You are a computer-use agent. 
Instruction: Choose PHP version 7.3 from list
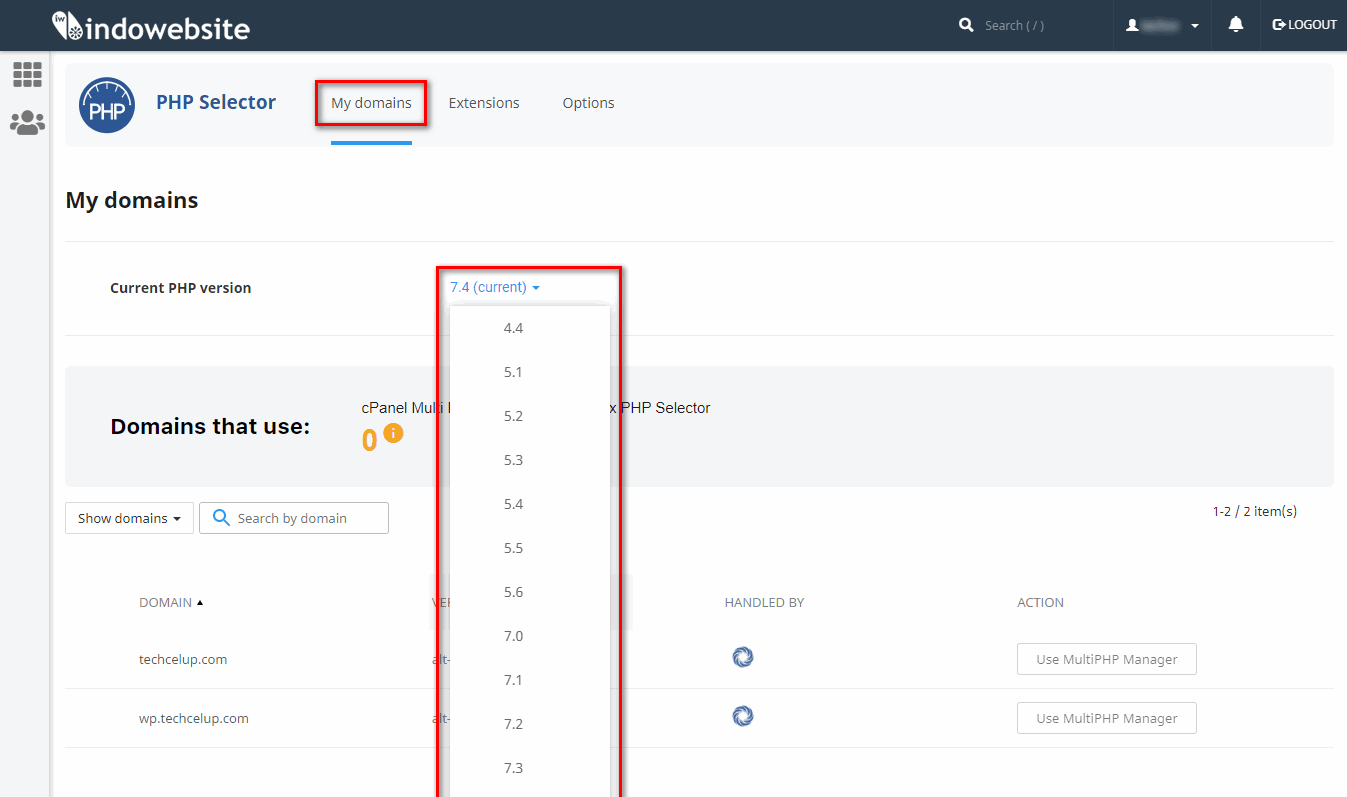coord(514,768)
